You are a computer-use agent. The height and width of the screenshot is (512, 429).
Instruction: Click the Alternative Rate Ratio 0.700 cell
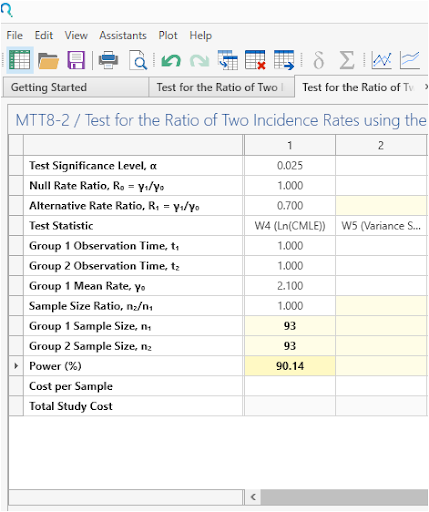tap(290, 206)
